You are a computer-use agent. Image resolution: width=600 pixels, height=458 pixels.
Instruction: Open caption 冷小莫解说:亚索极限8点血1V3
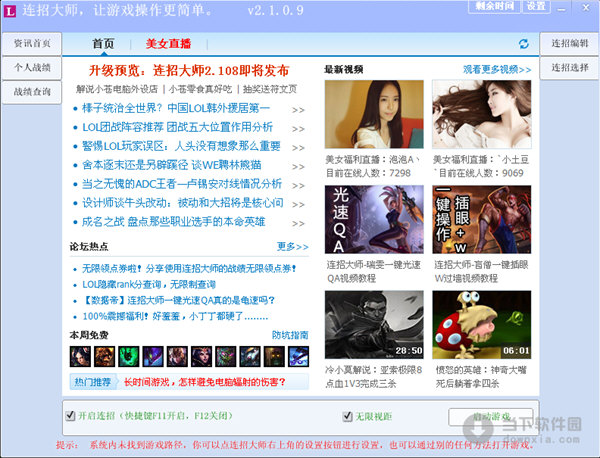click(x=373, y=377)
